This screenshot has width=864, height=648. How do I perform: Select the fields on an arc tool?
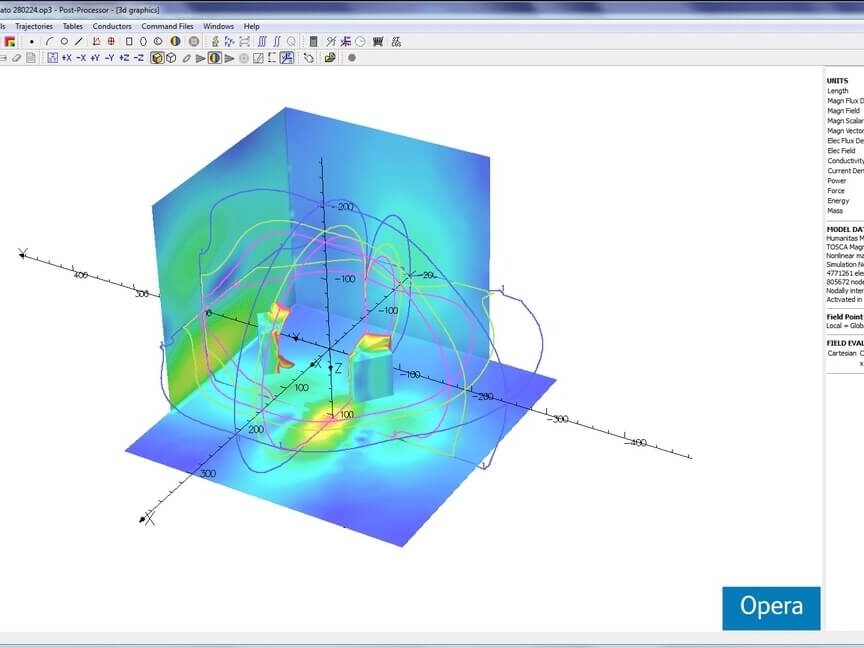pyautogui.click(x=48, y=42)
